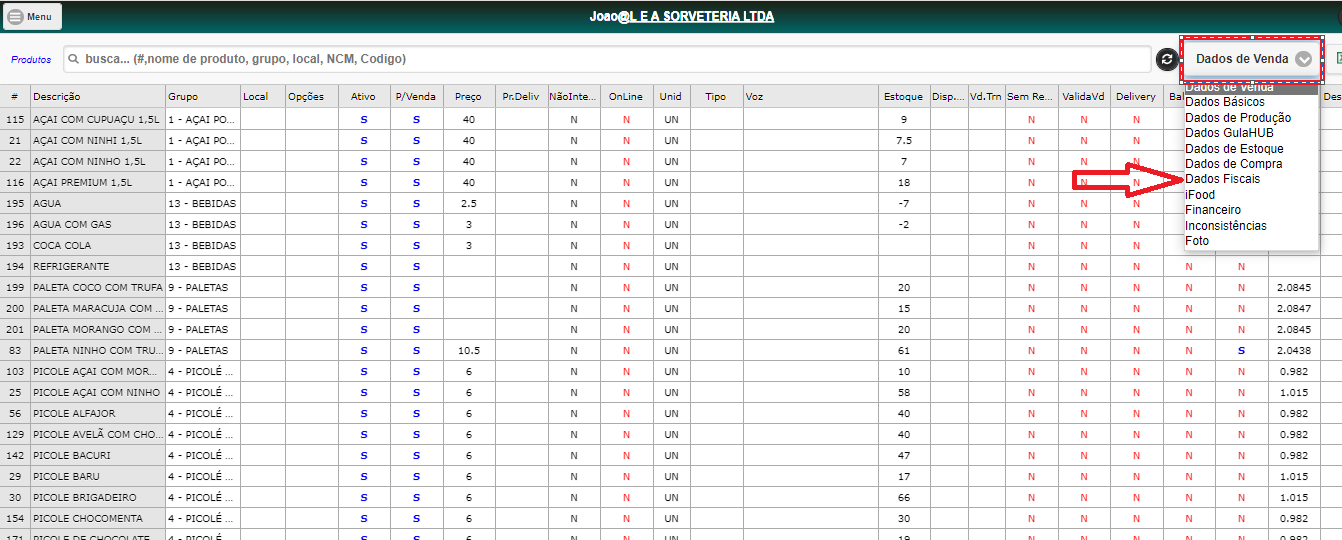Toggle Delivery N for PICOLE CHOCOMENTA row
Viewport: 1342px width, 540px height.
pos(1136,519)
